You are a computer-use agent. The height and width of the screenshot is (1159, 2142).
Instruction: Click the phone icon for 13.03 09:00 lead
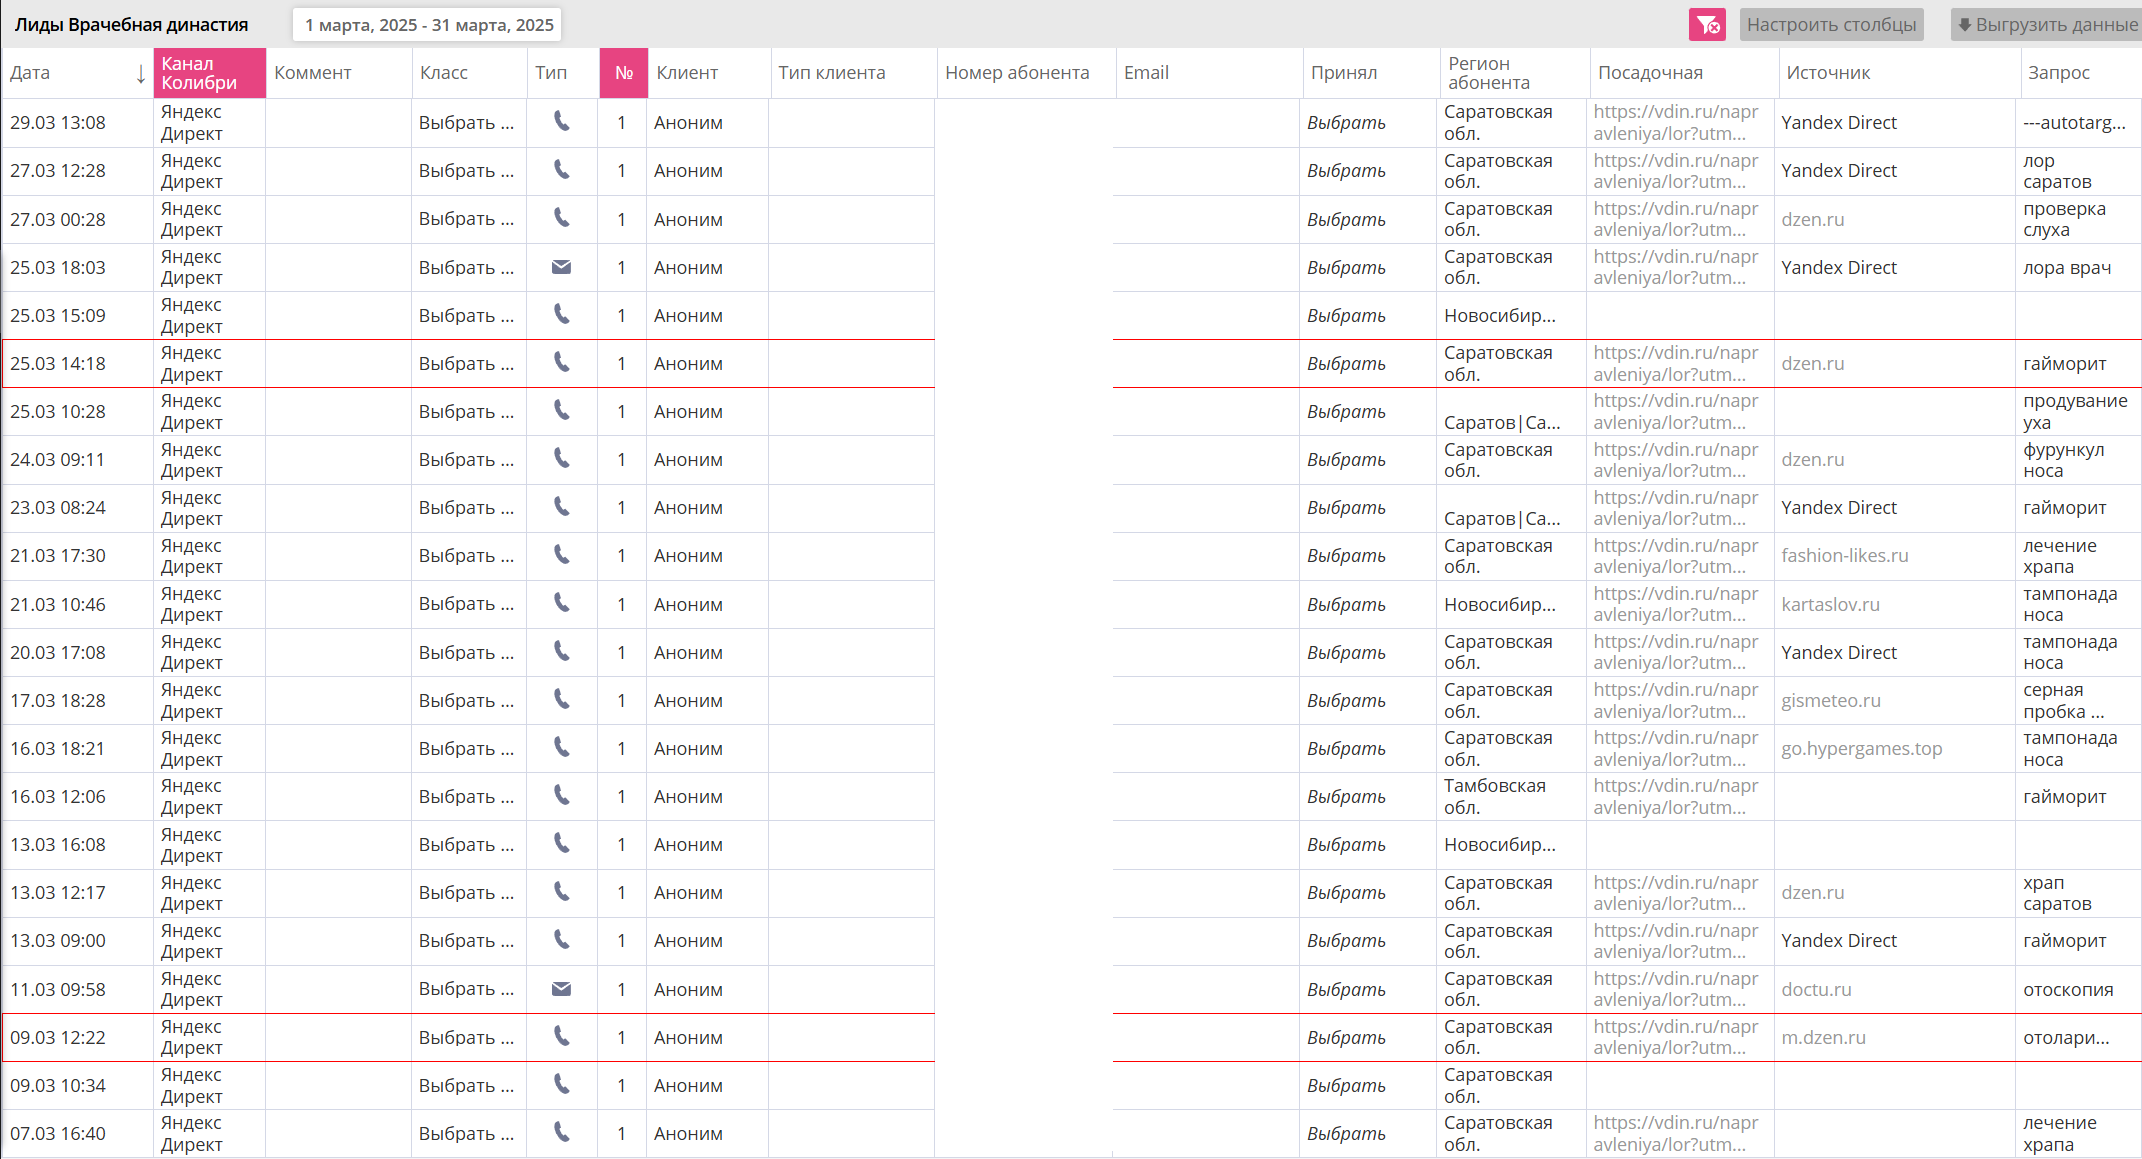[x=562, y=940]
